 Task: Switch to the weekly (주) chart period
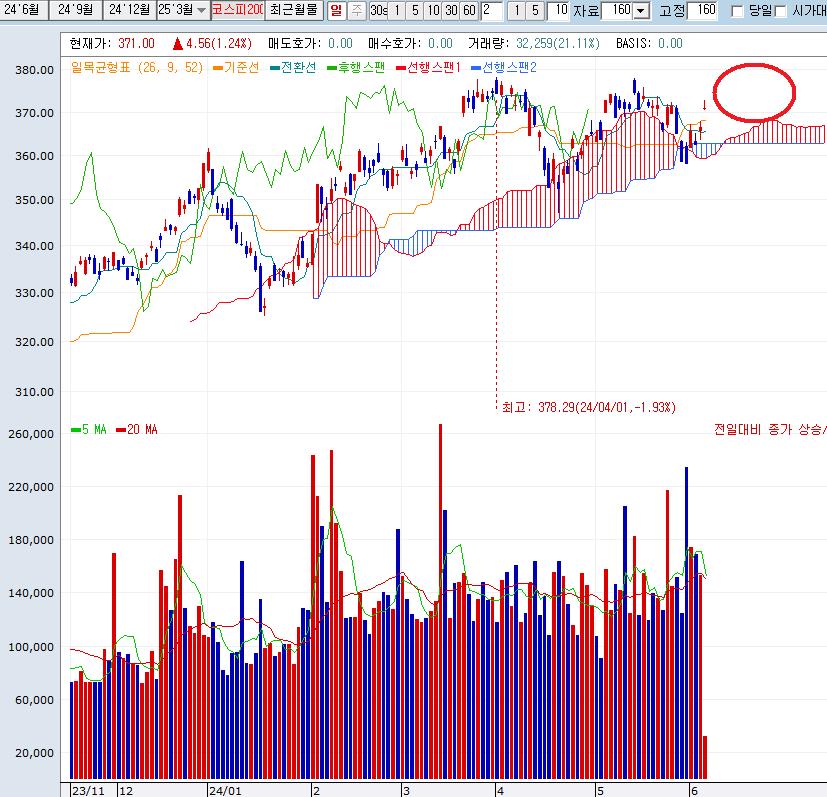click(x=356, y=10)
